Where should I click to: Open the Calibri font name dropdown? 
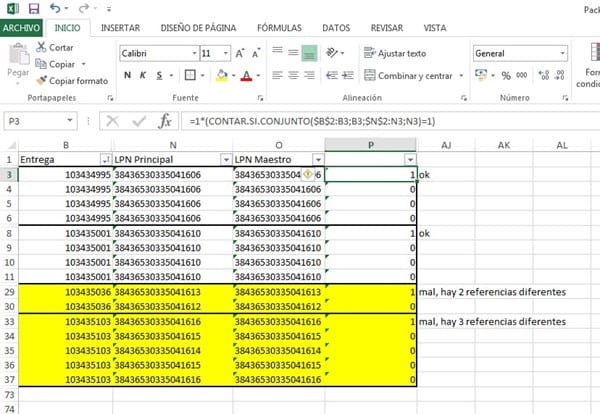192,53
